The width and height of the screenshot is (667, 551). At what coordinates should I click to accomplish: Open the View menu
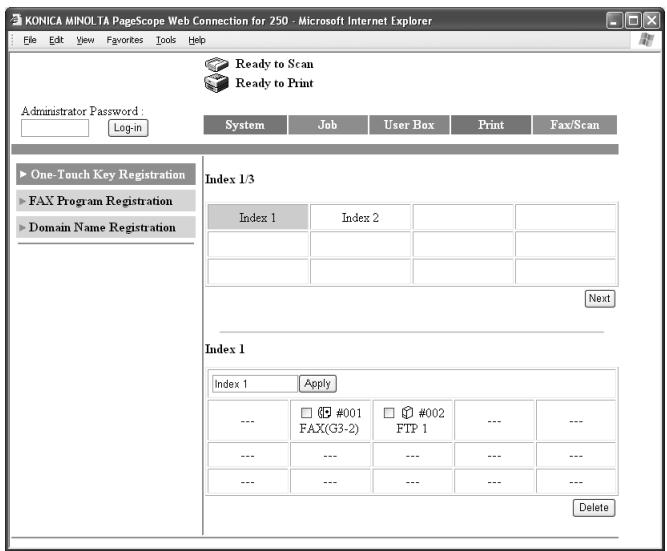85,40
